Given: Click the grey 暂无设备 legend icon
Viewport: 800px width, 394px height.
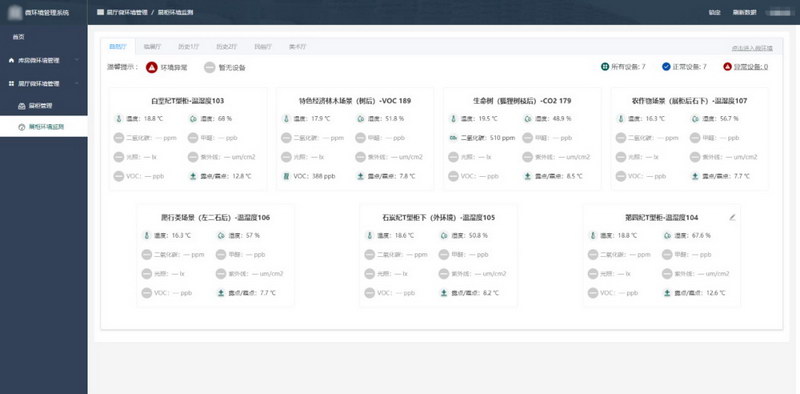Looking at the screenshot, I should tap(210, 67).
